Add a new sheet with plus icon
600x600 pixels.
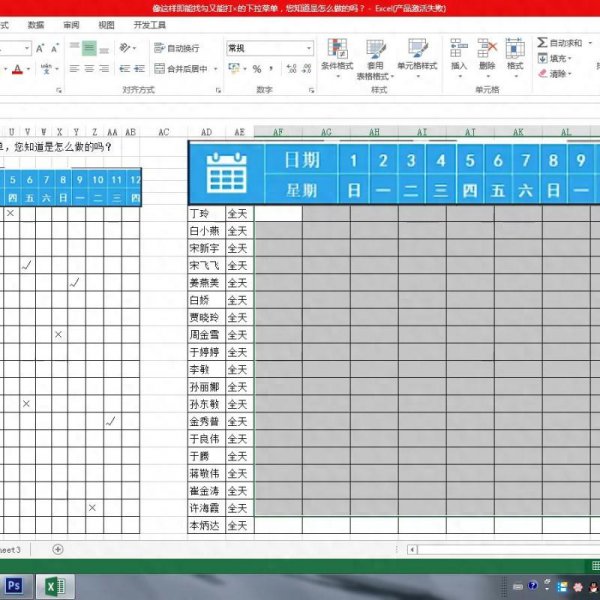click(58, 549)
